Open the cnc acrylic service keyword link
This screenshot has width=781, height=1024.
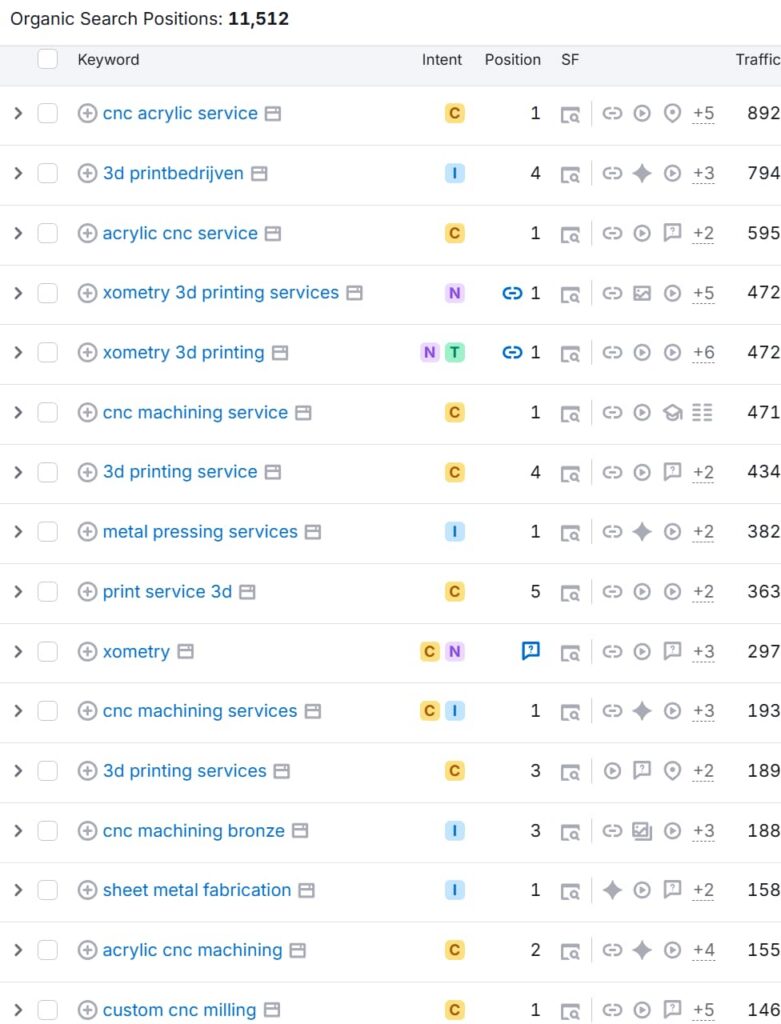[180, 114]
